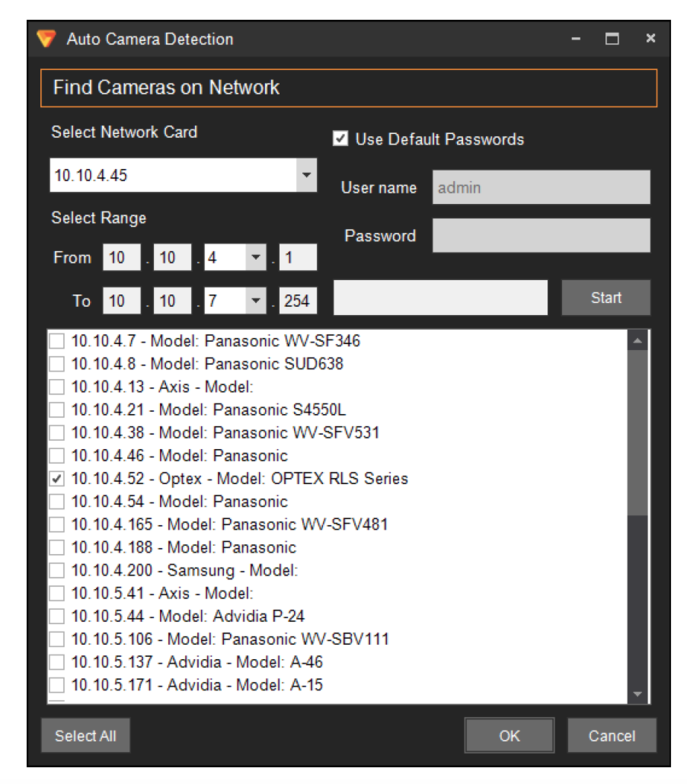Click the scan progress bar beside Start
This screenshot has height=784, width=687.
(x=440, y=298)
